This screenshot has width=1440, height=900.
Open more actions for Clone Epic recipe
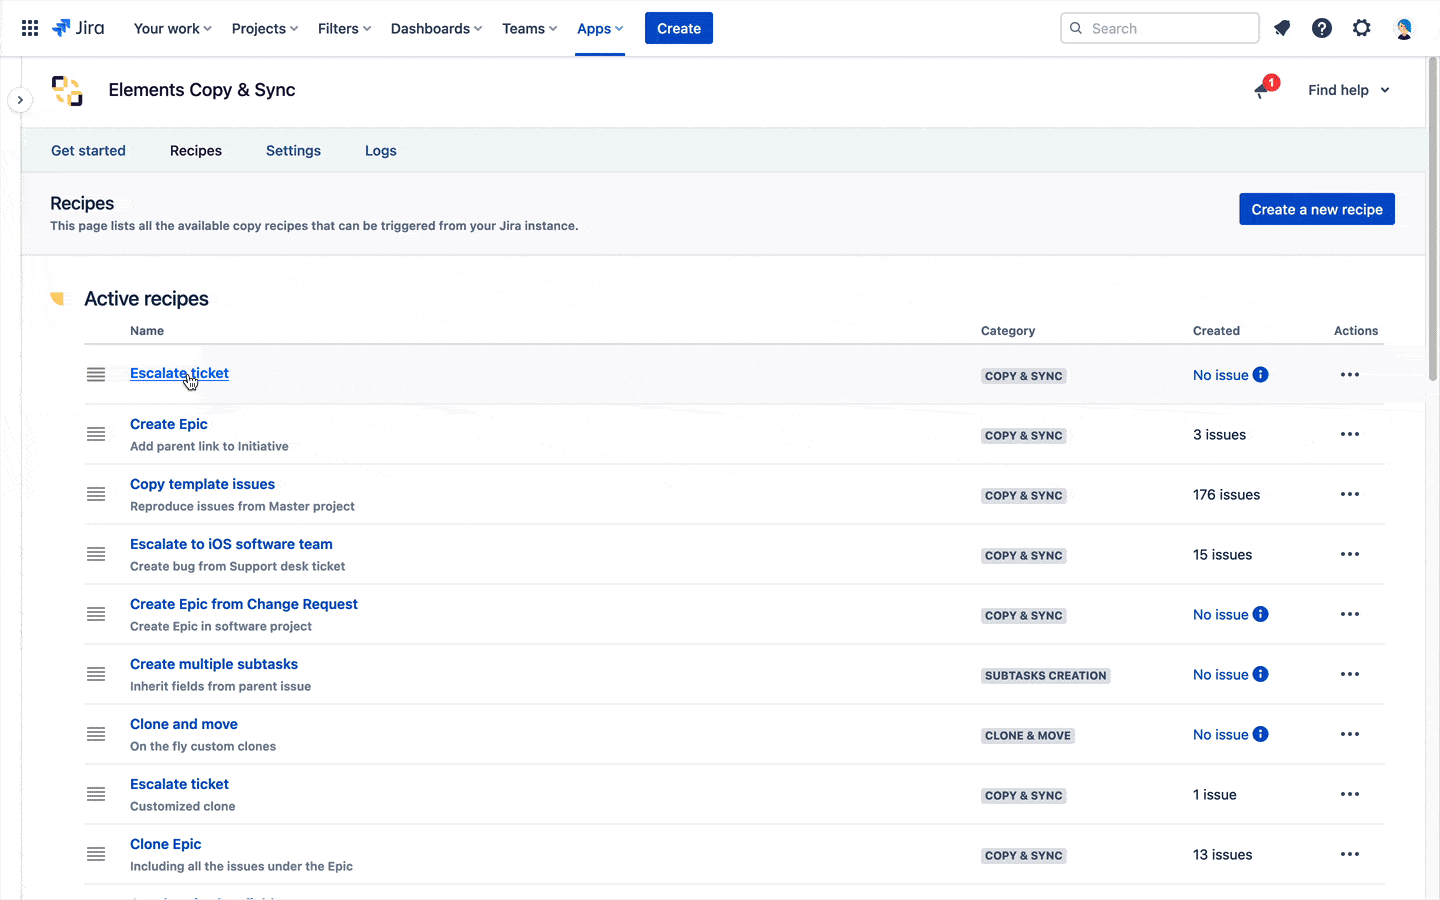tap(1350, 854)
